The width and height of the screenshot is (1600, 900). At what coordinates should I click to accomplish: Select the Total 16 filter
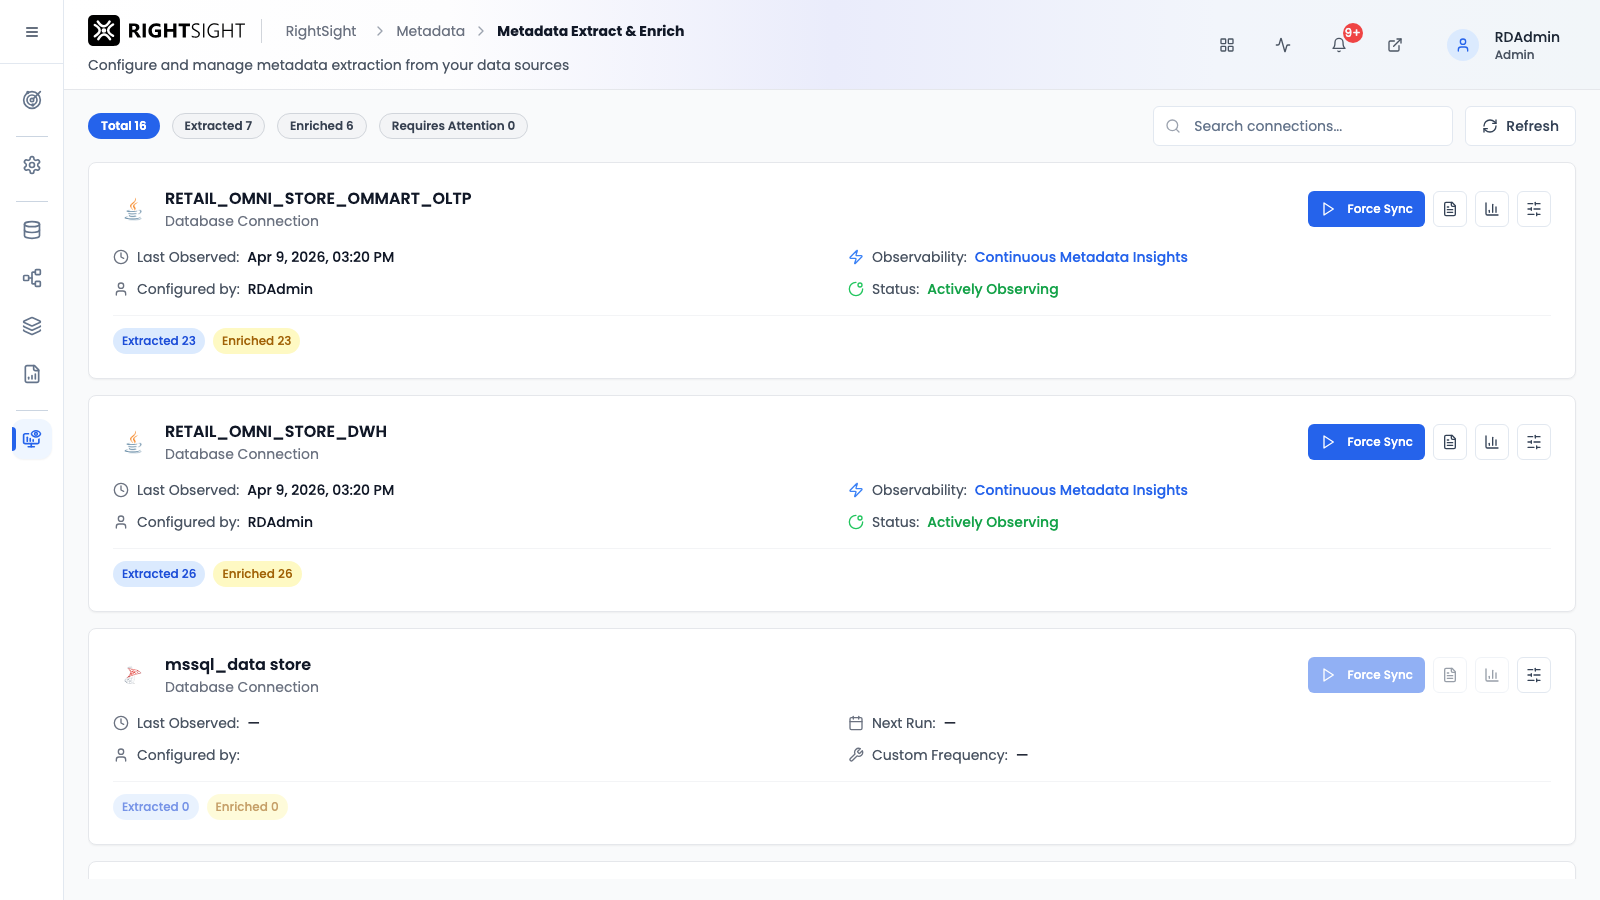coord(124,126)
